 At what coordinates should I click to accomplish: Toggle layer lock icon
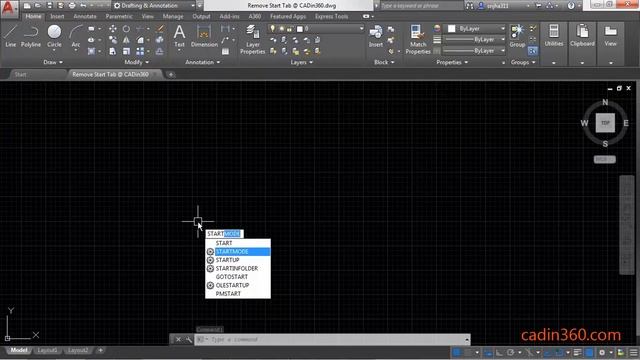[289, 29]
